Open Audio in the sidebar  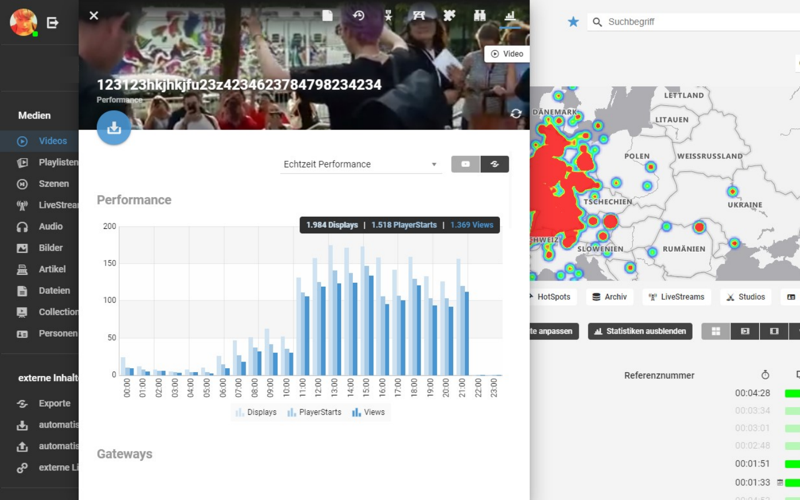point(39,227)
